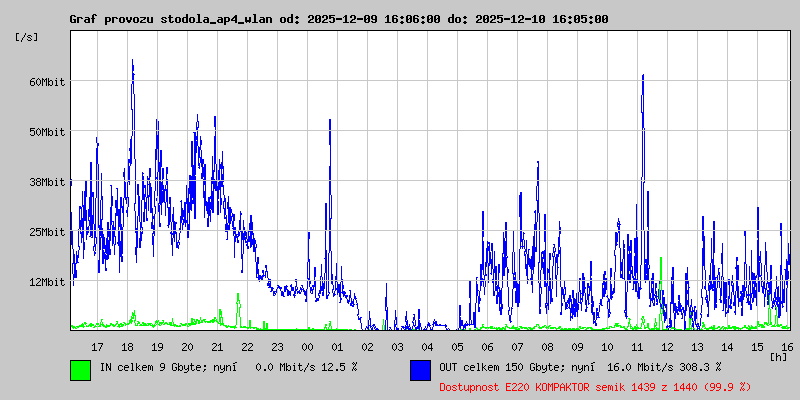Click the red 'Dostupnost E220 KOMPAKTOR' availability line

coord(595,387)
